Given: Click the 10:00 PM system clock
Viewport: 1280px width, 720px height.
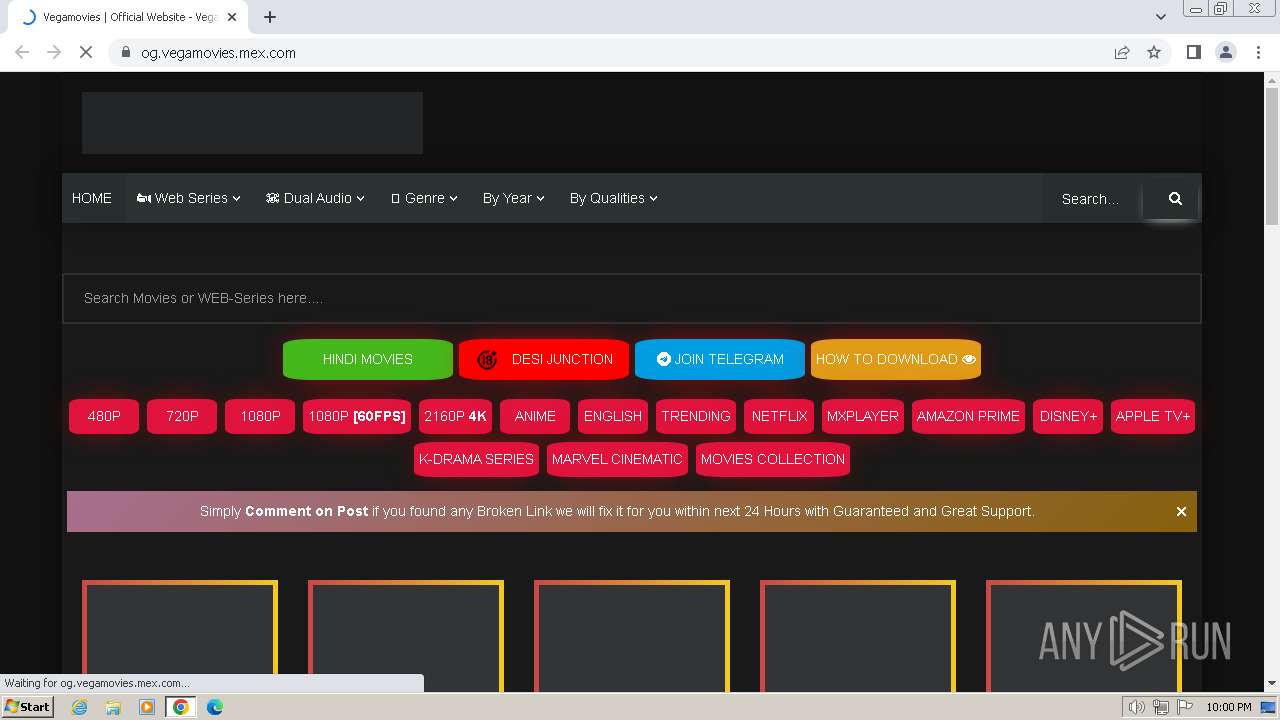Looking at the screenshot, I should (1229, 707).
